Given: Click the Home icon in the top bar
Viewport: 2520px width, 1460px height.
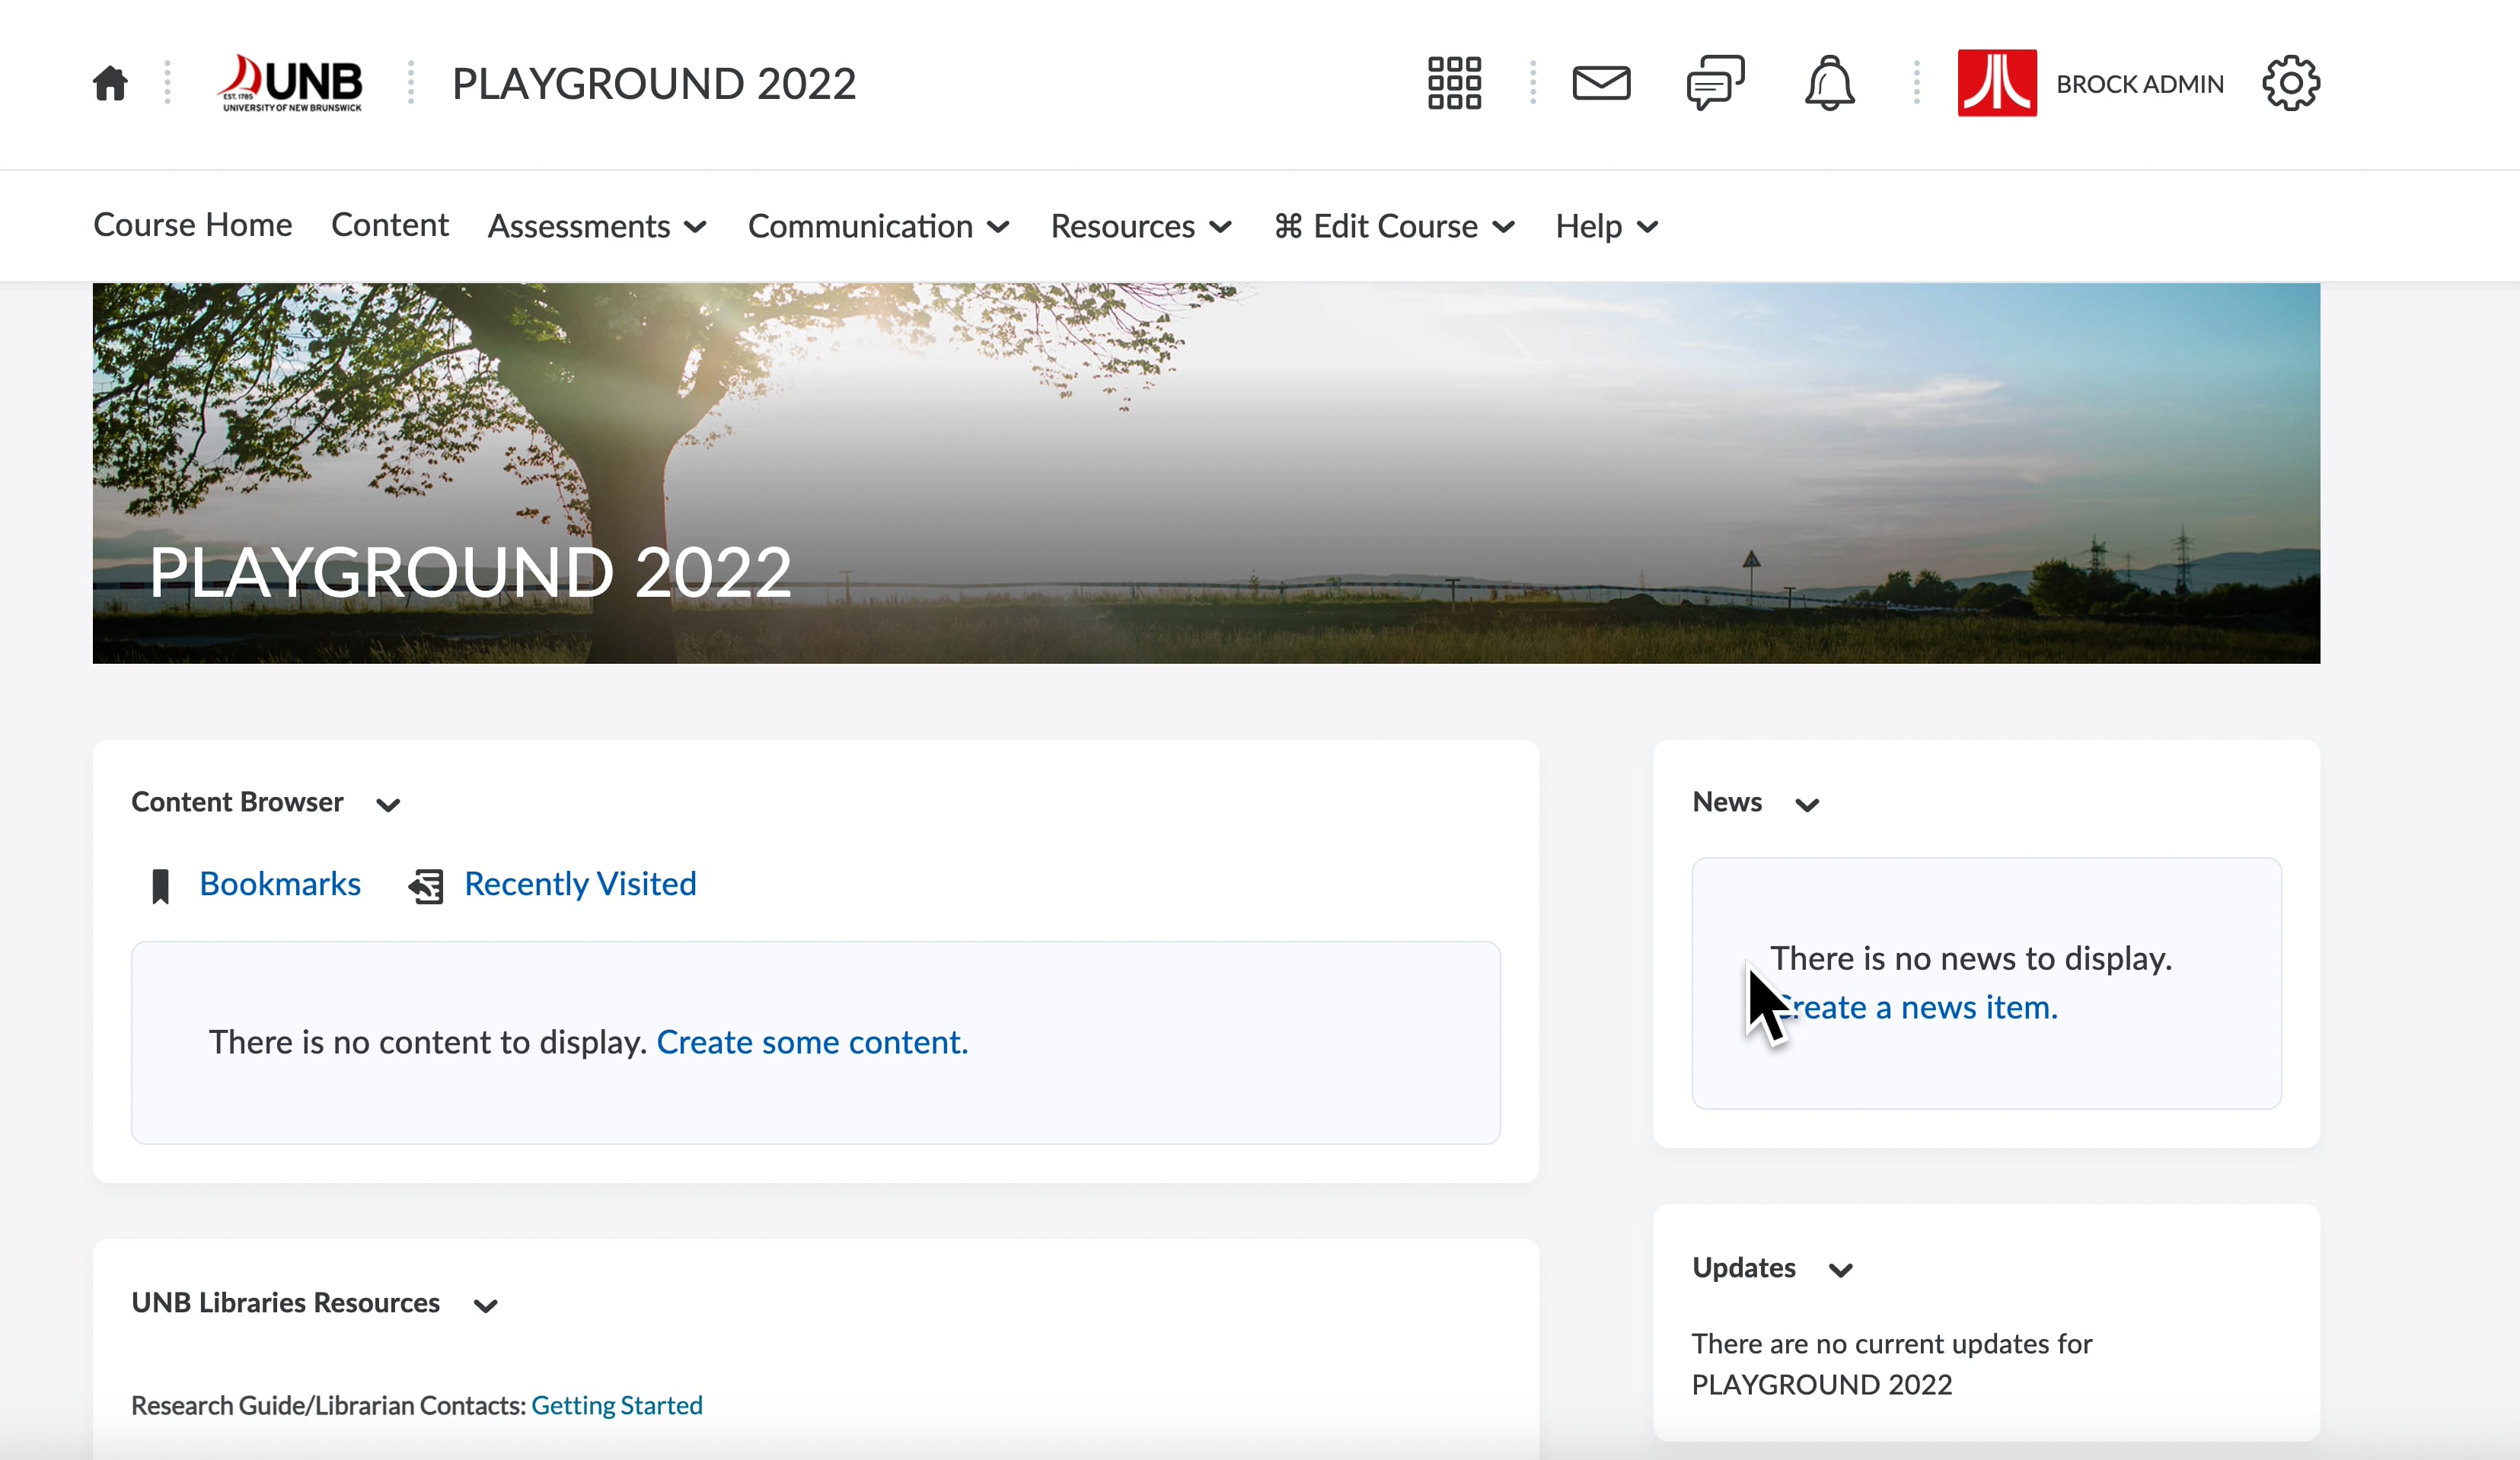Looking at the screenshot, I should tap(109, 83).
